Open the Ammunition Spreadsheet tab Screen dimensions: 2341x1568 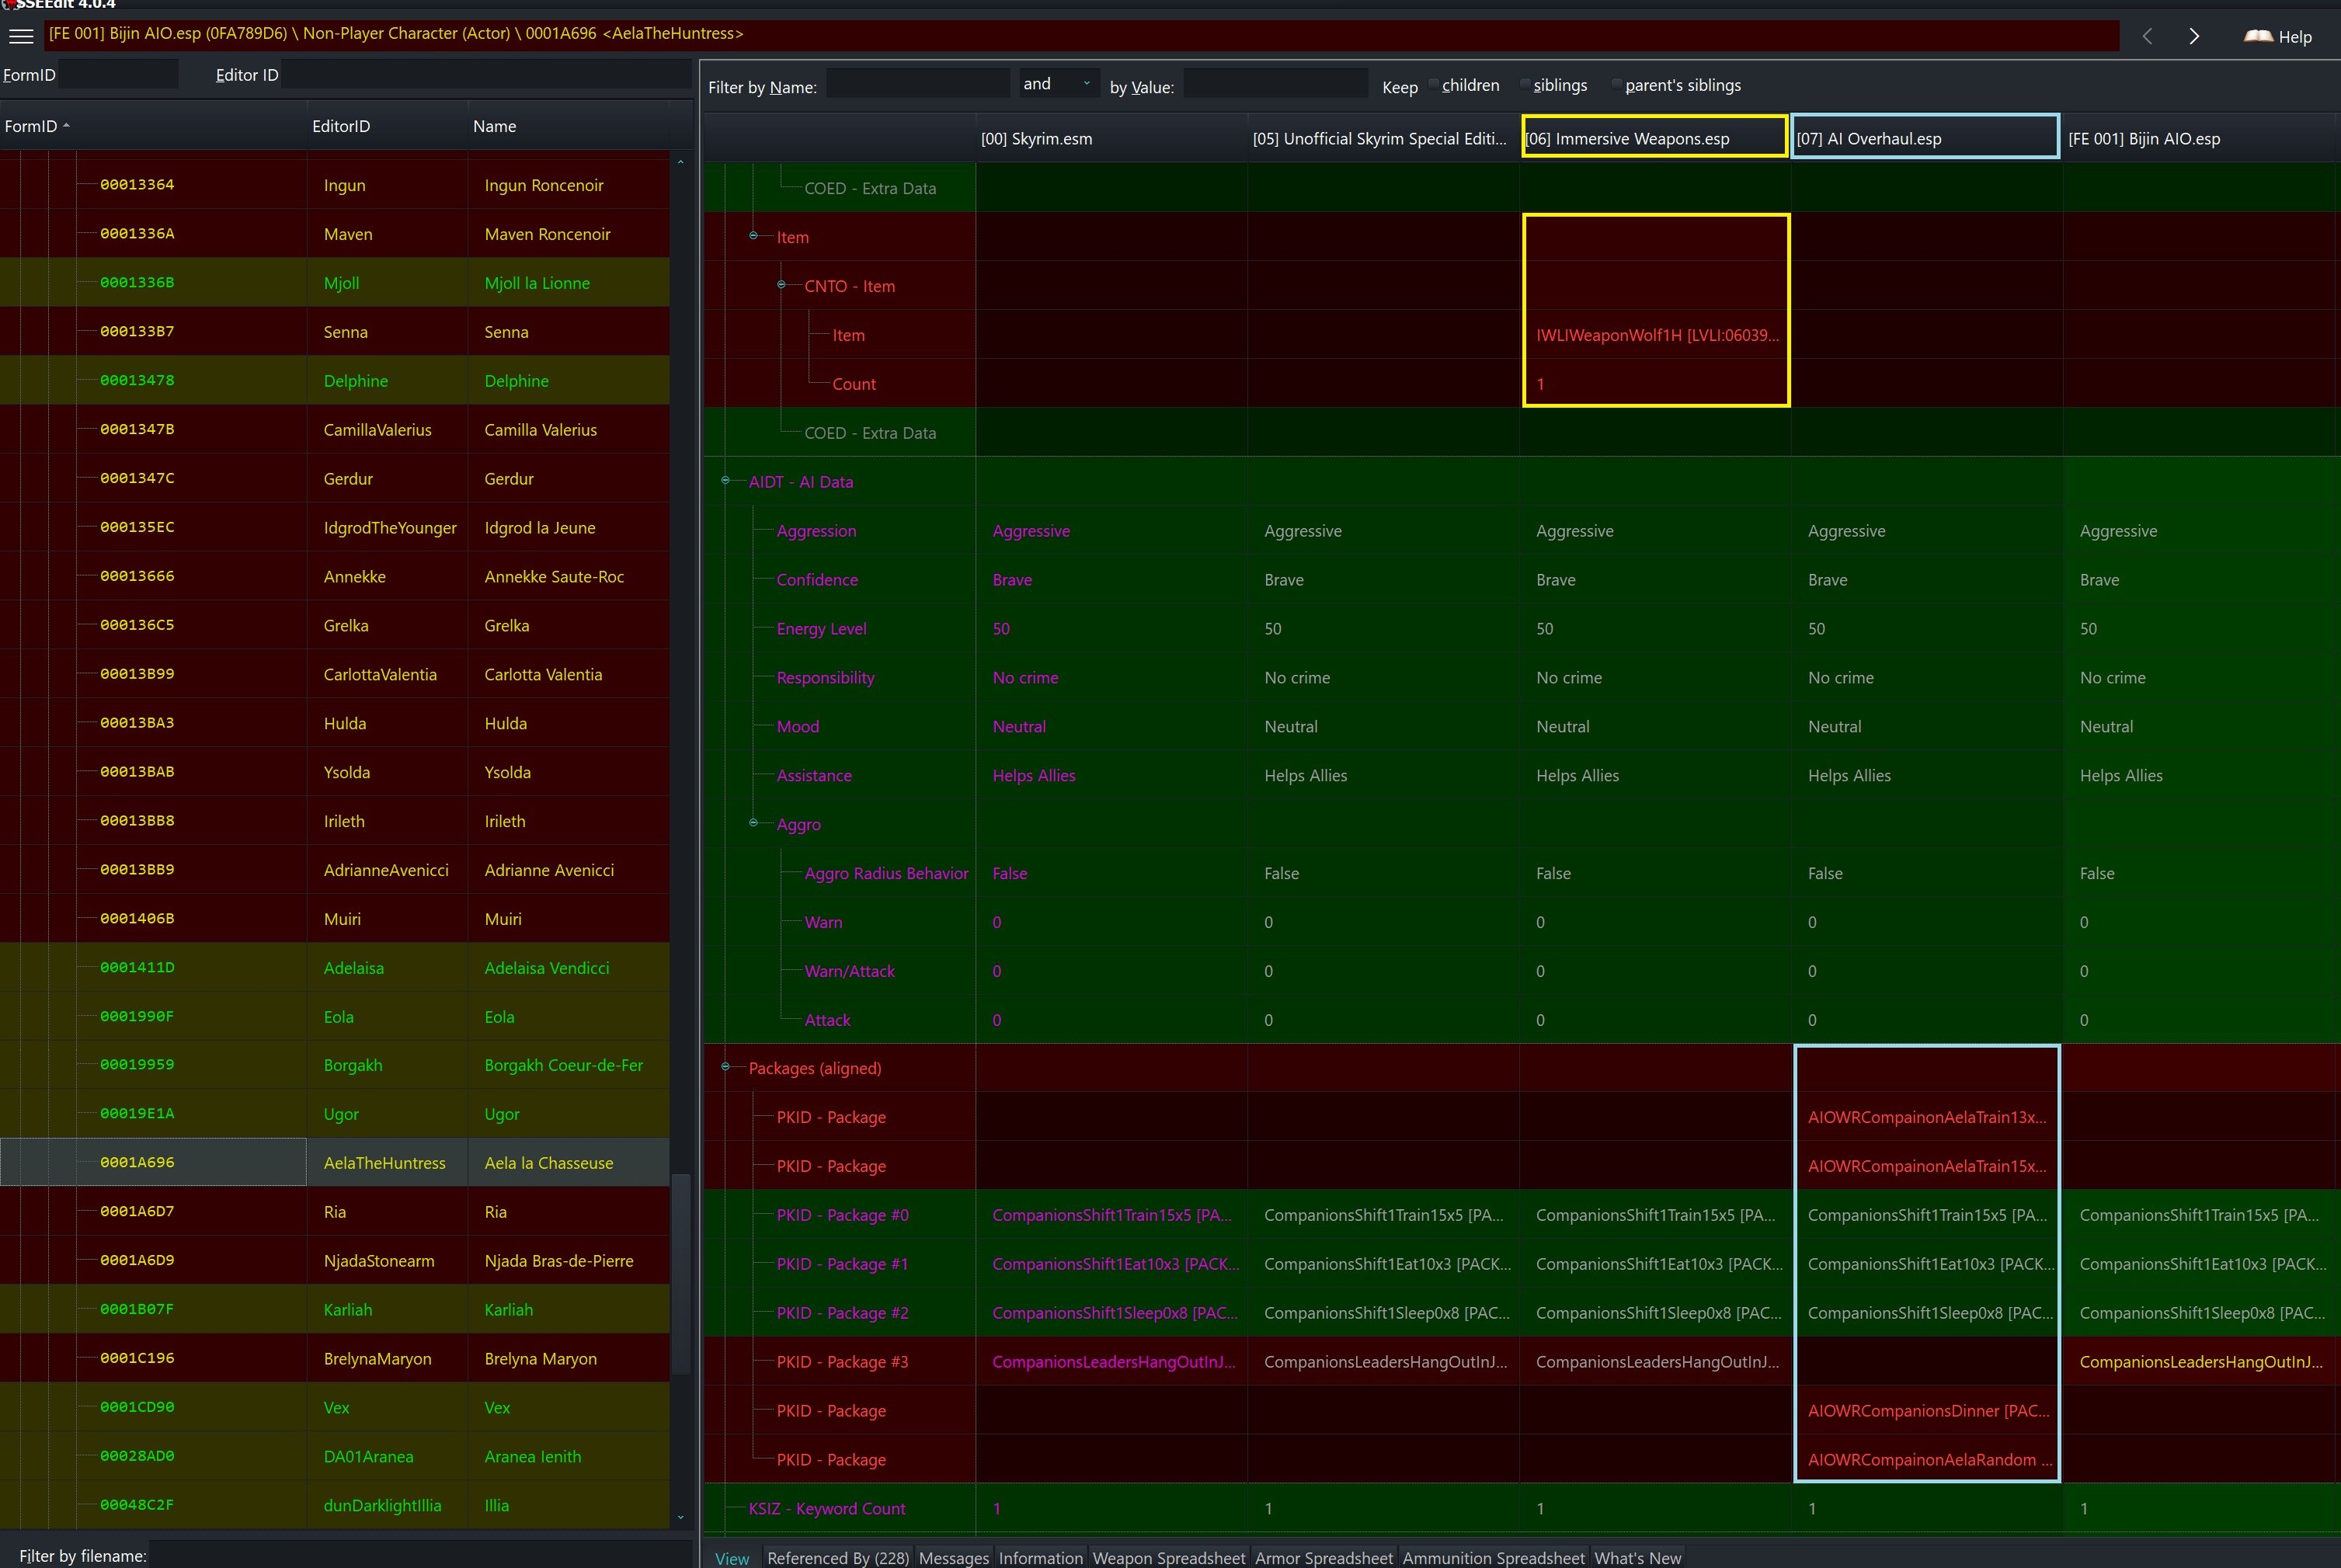1493,1557
